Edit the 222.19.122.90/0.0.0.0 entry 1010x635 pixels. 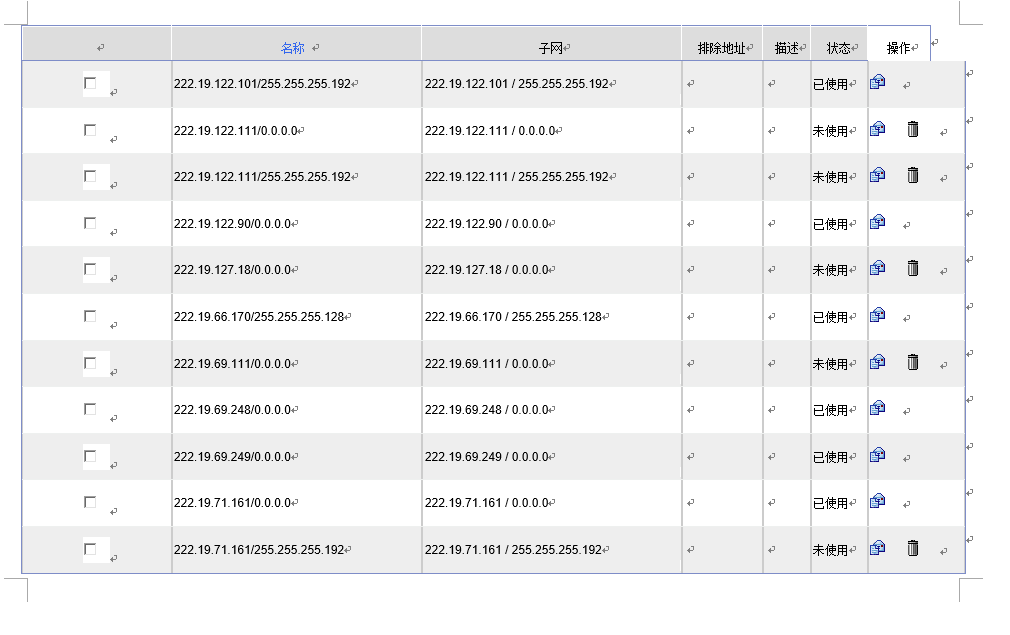click(877, 222)
